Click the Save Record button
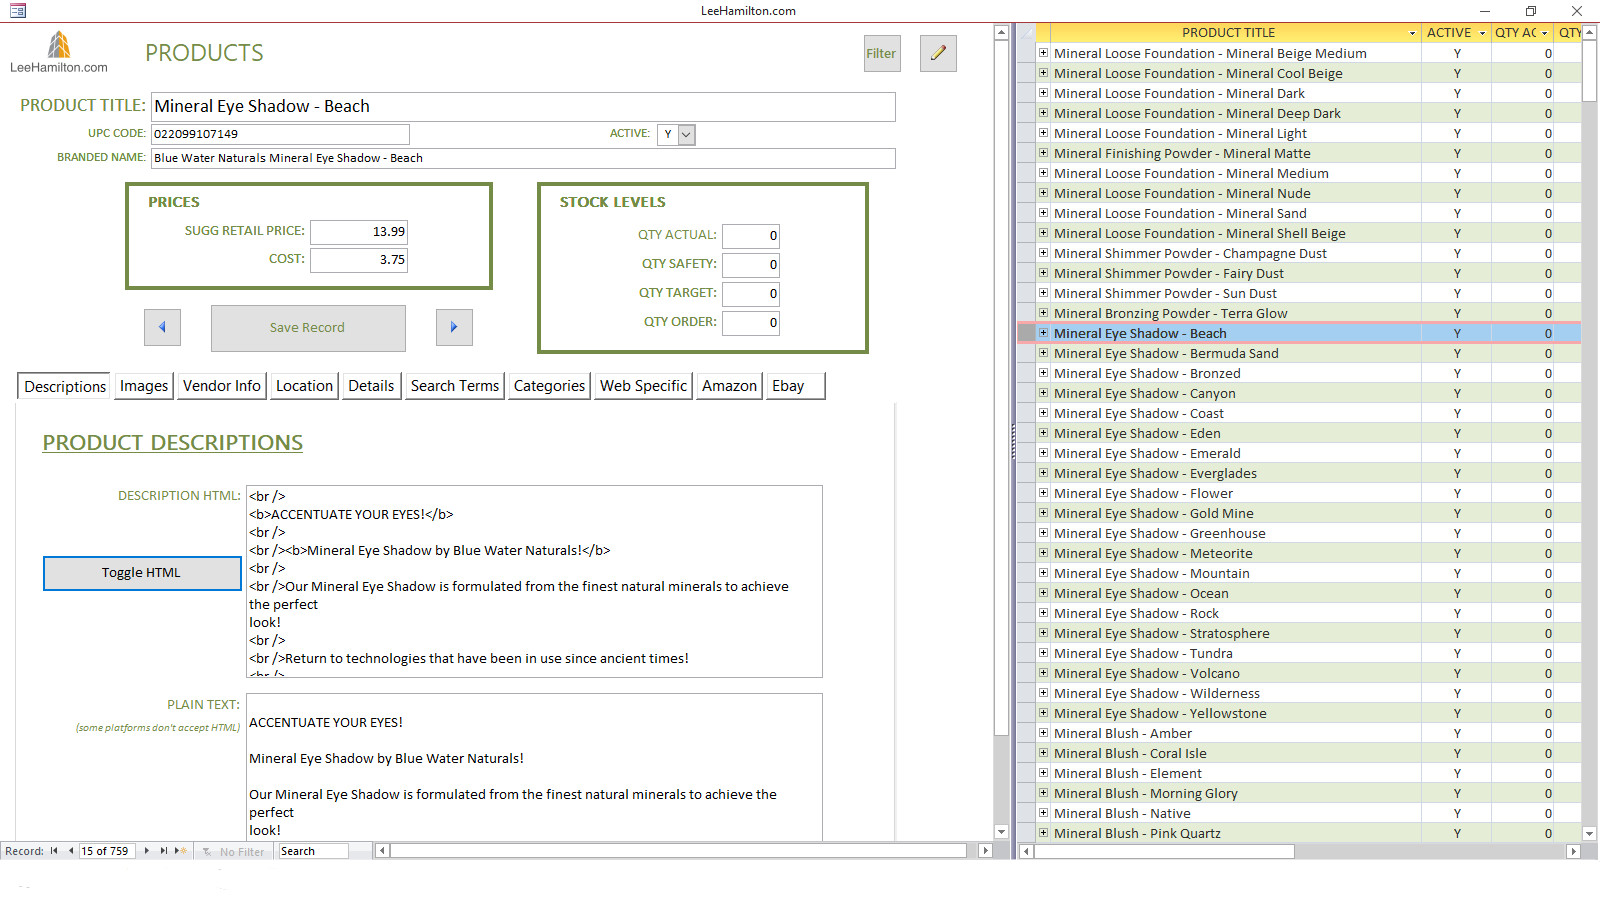This screenshot has width=1600, height=900. coord(308,328)
